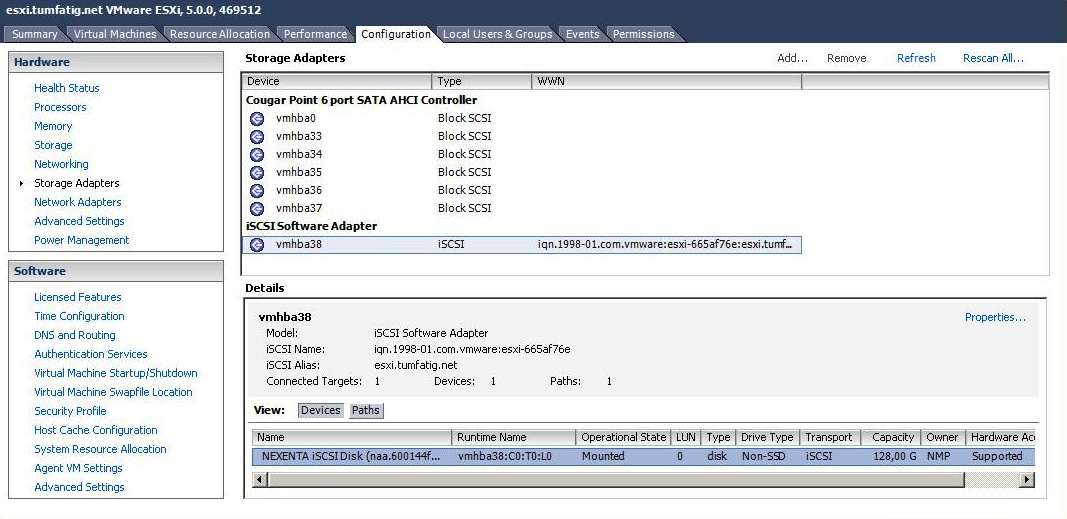The image size is (1067, 519).
Task: Open Storage in Hardware list
Action: pyautogui.click(x=53, y=145)
